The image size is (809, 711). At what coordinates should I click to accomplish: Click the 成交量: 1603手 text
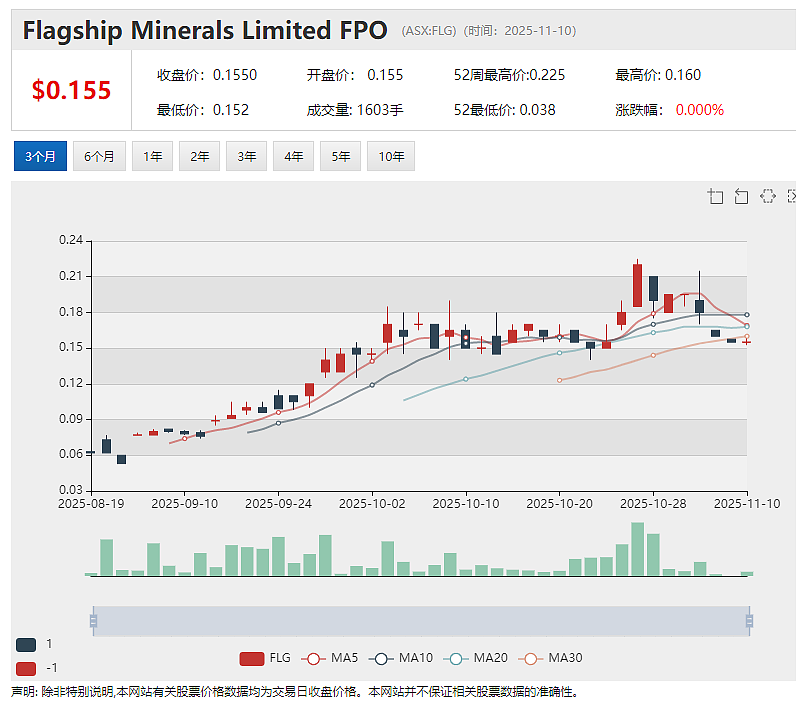[x=355, y=110]
